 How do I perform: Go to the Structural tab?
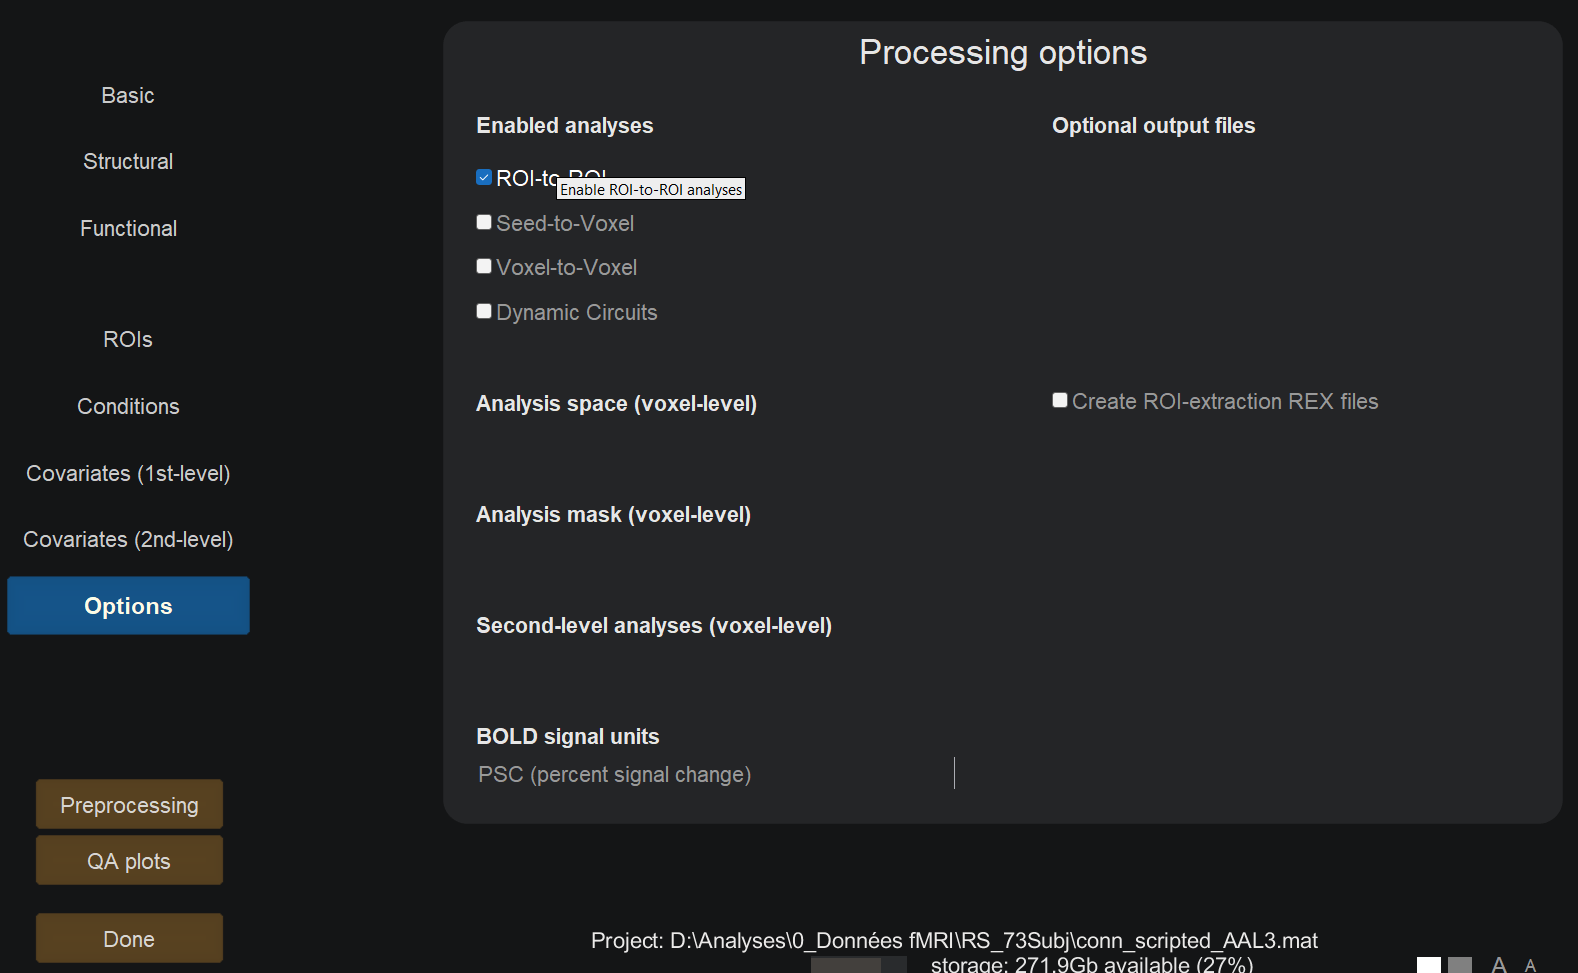tap(128, 161)
